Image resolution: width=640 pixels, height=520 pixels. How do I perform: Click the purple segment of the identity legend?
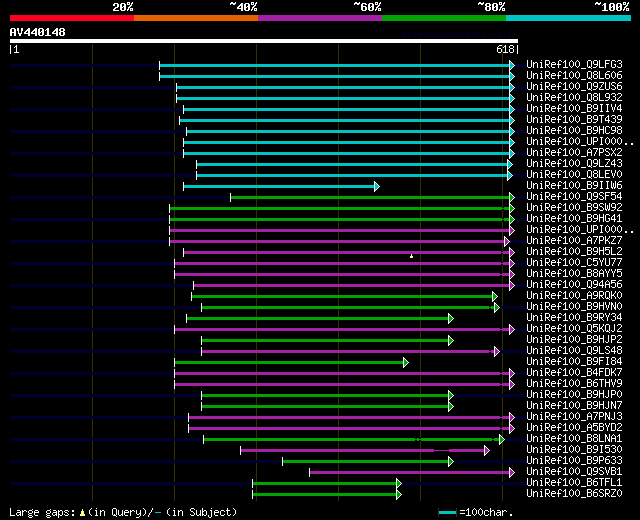click(320, 18)
